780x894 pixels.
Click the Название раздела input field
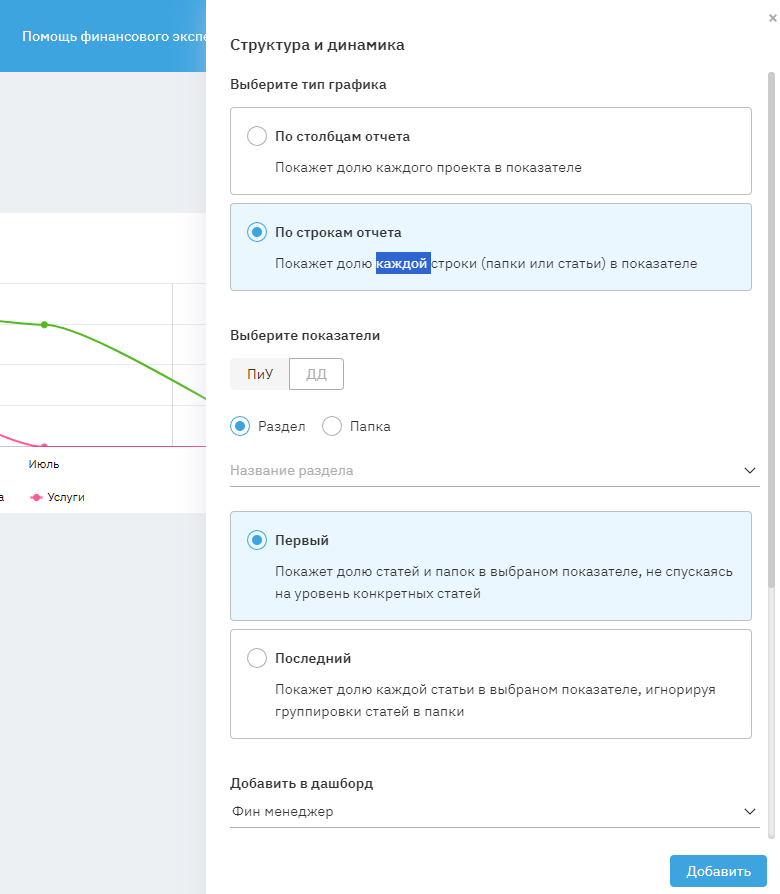[x=480, y=470]
